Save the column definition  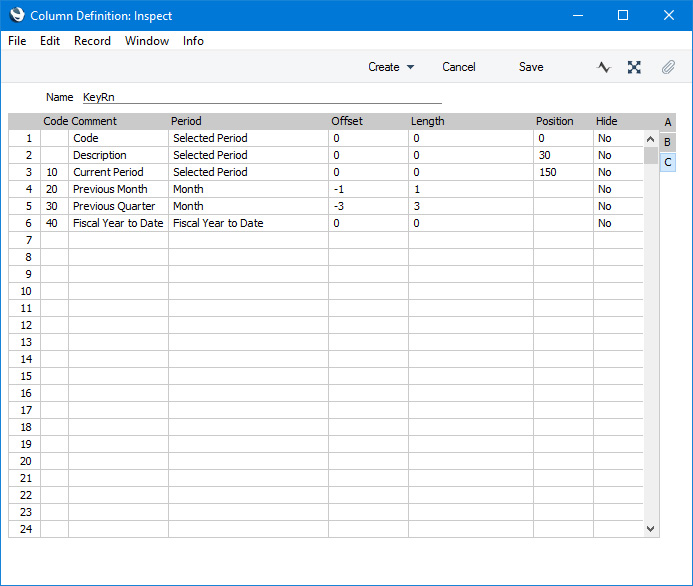point(531,67)
